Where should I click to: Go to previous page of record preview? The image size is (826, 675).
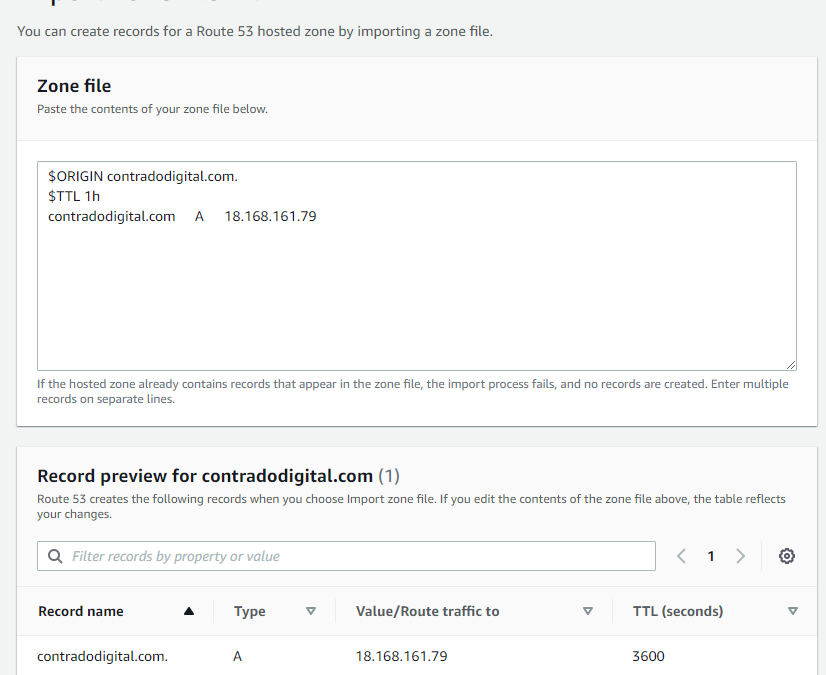click(x=681, y=556)
